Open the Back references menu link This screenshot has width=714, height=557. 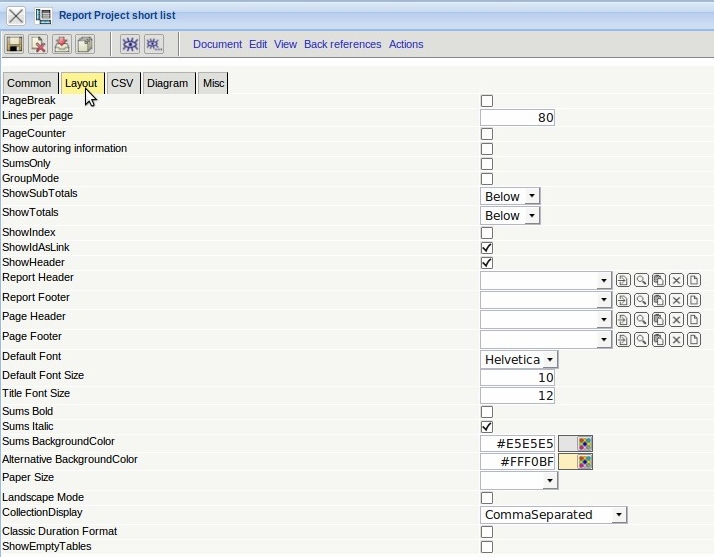(x=342, y=44)
